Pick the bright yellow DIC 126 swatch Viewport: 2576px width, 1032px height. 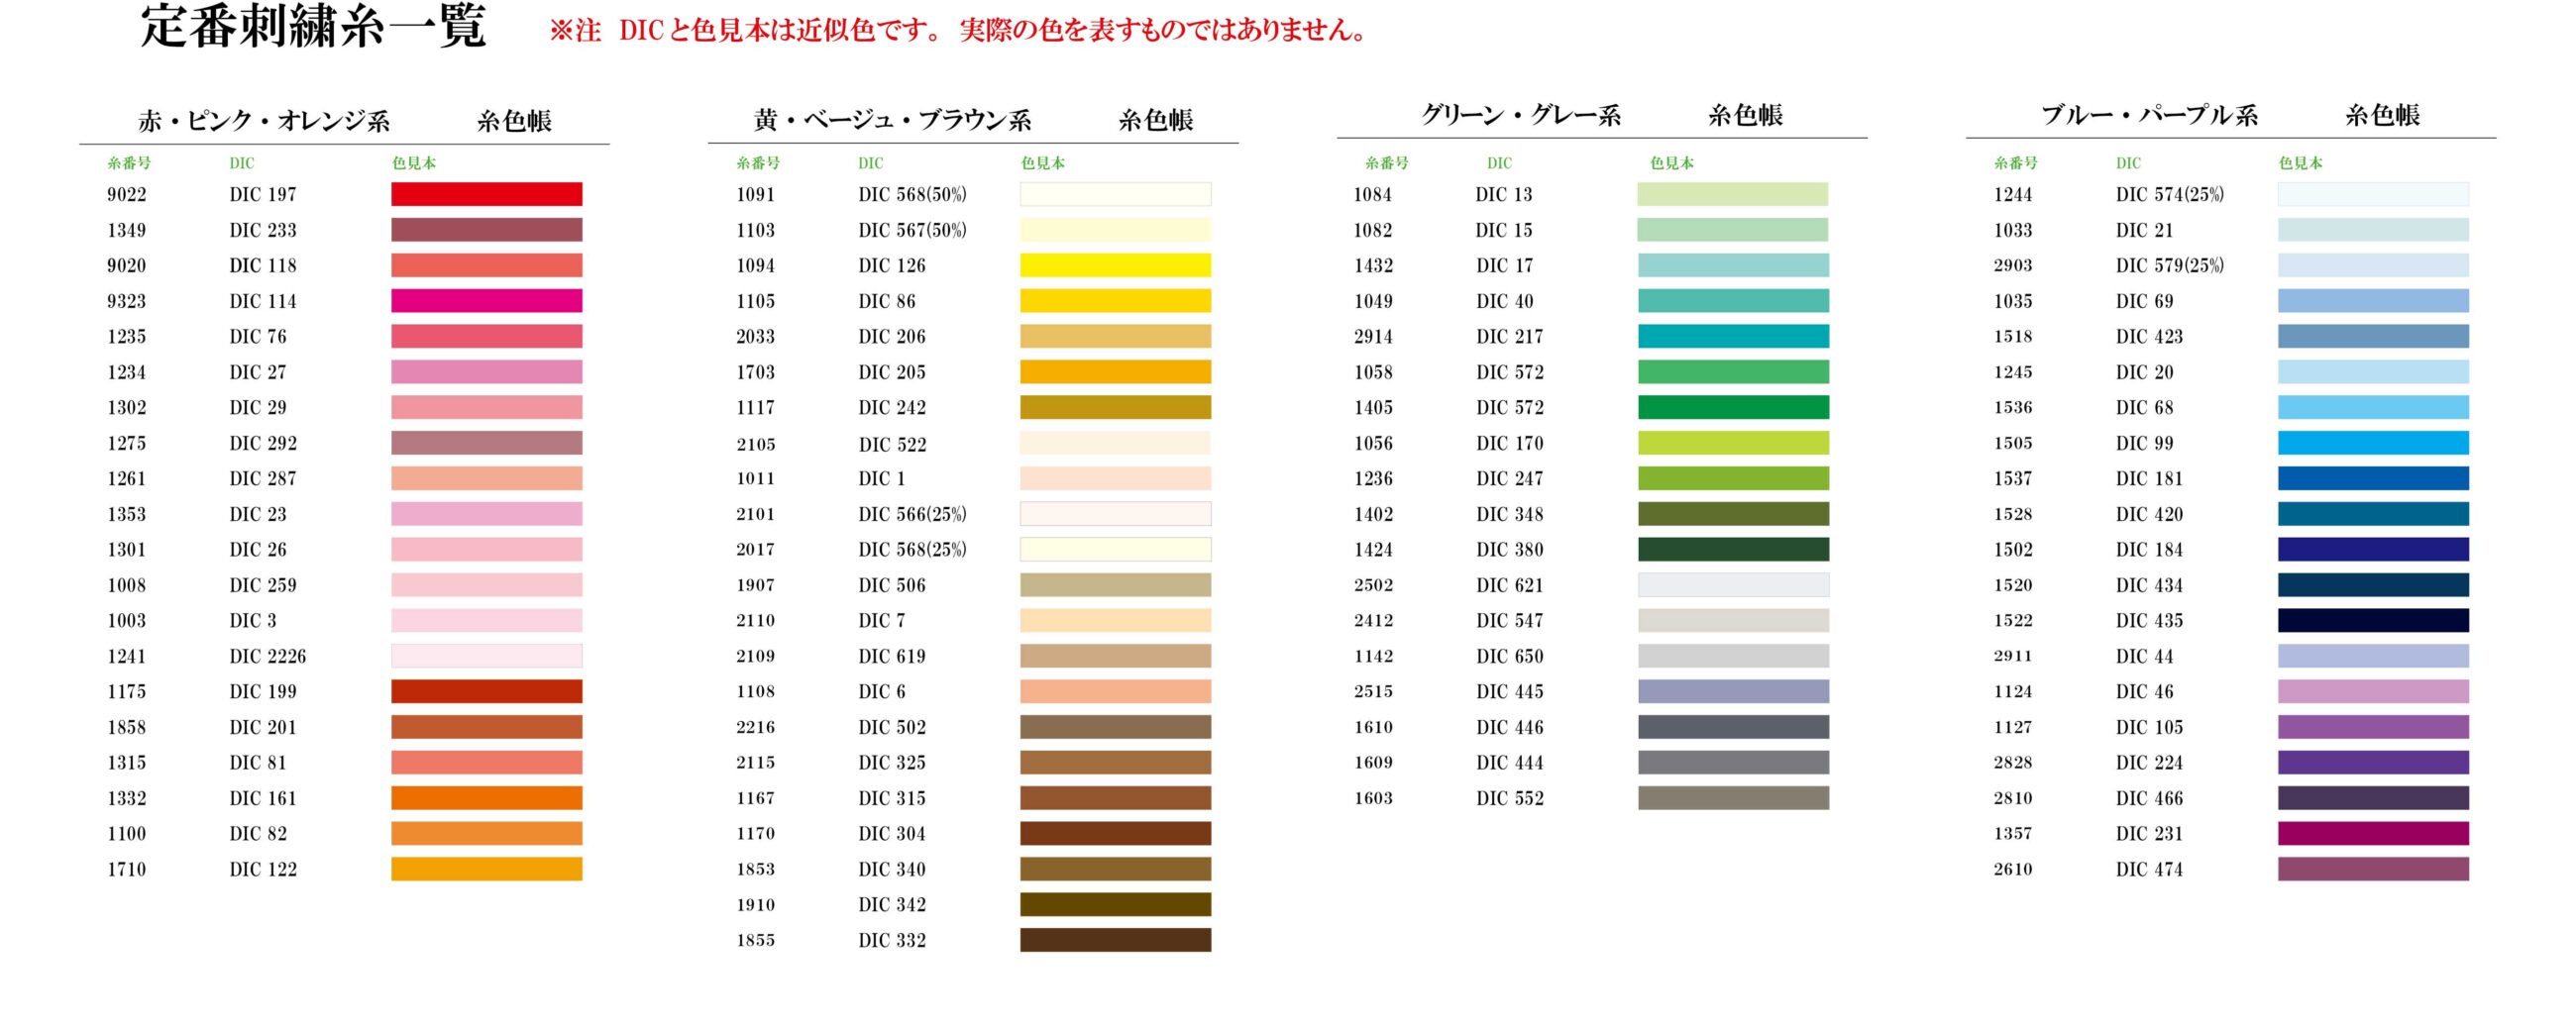click(1115, 265)
